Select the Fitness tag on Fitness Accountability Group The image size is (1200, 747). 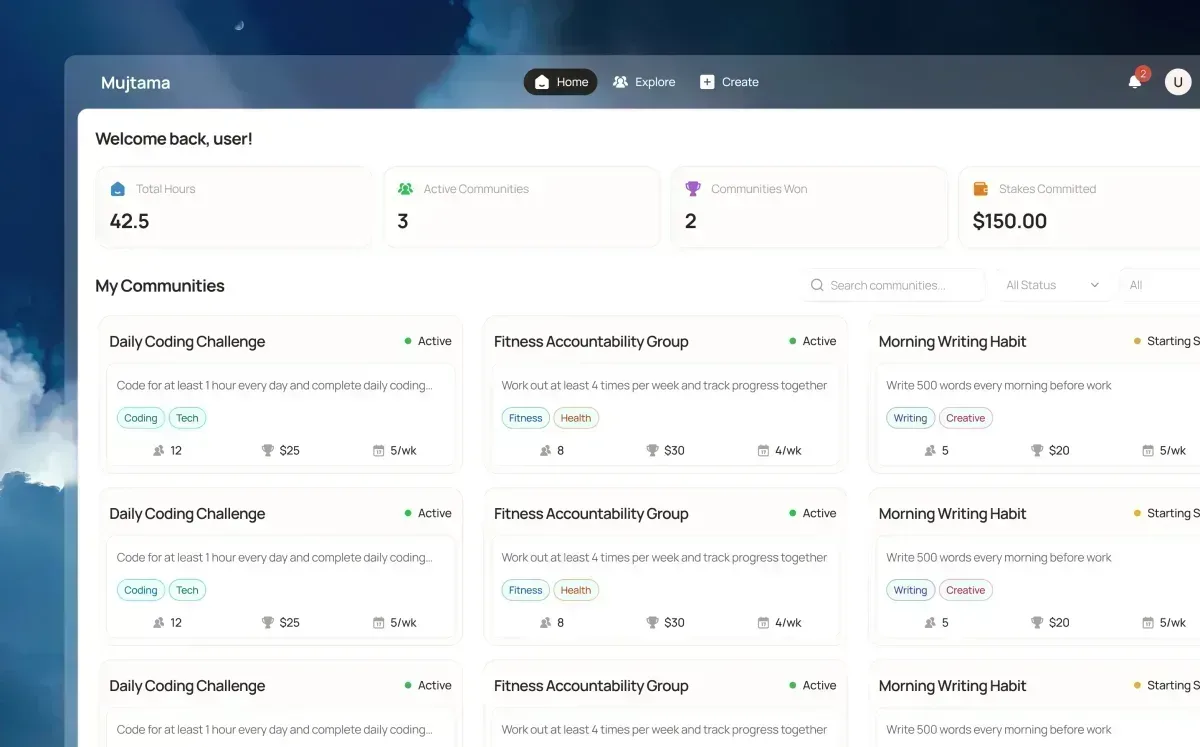click(525, 418)
